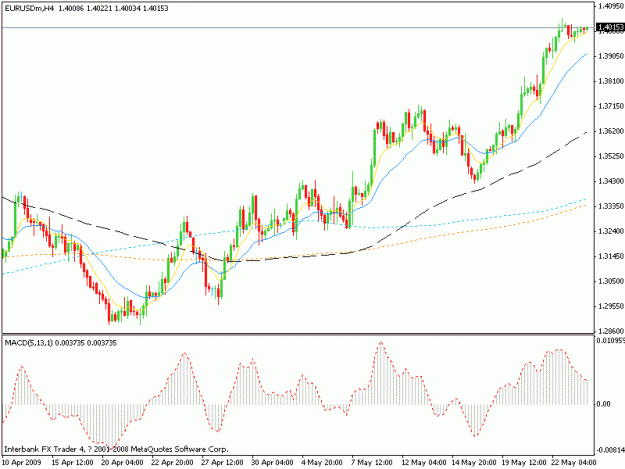Click the Interbank FX Trader 4 copyright text
The image size is (625, 469).
116,449
